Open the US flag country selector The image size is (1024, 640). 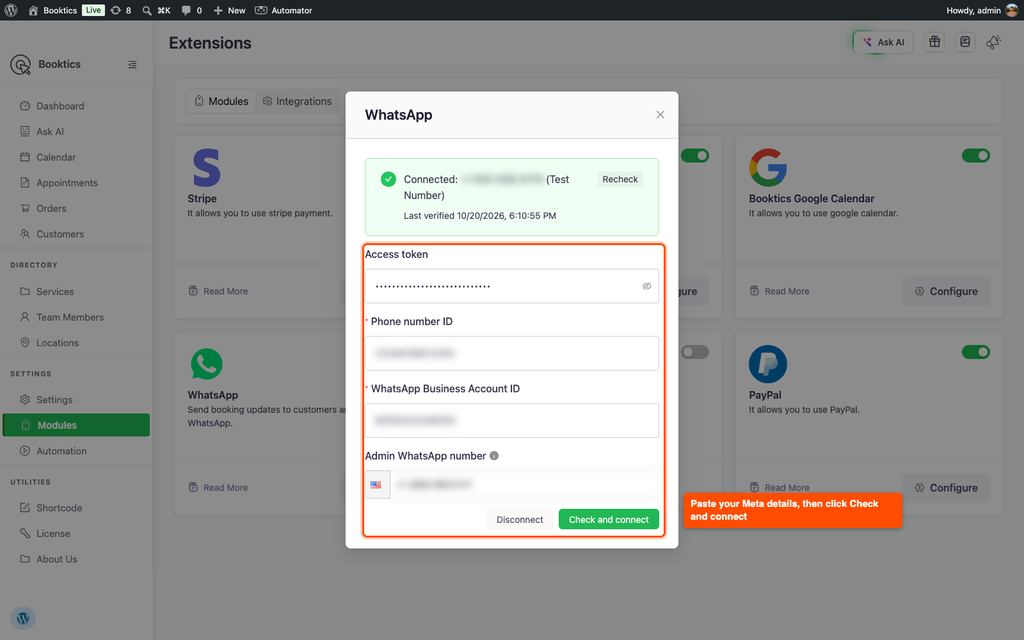pos(377,485)
